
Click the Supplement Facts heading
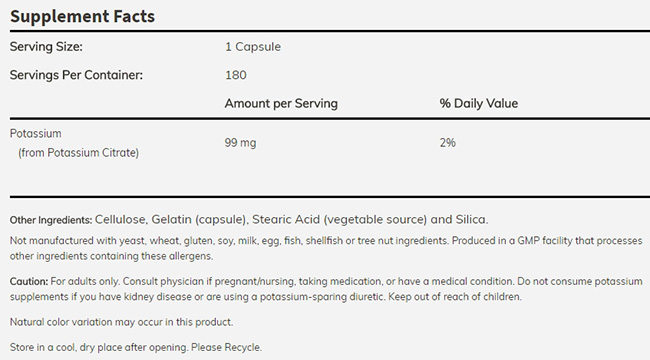[x=82, y=17]
